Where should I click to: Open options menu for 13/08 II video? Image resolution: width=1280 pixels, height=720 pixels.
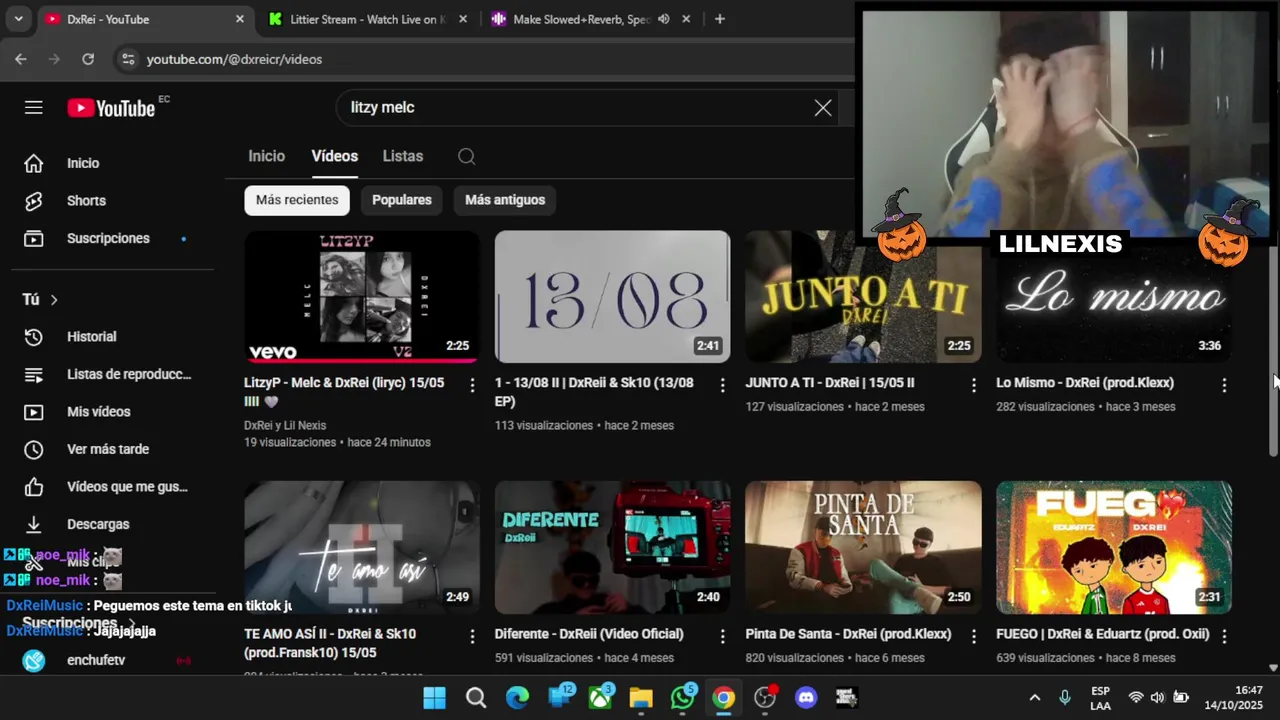[x=722, y=385]
